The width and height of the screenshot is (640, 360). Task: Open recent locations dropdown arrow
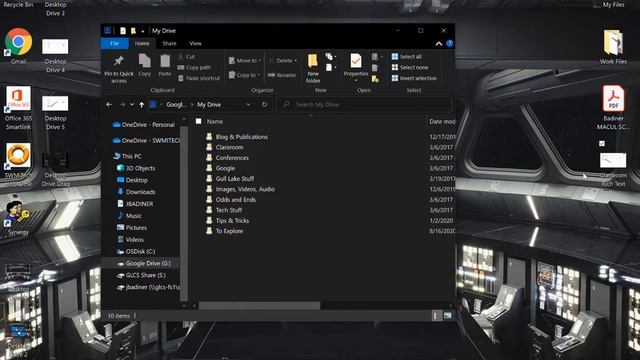(x=132, y=104)
